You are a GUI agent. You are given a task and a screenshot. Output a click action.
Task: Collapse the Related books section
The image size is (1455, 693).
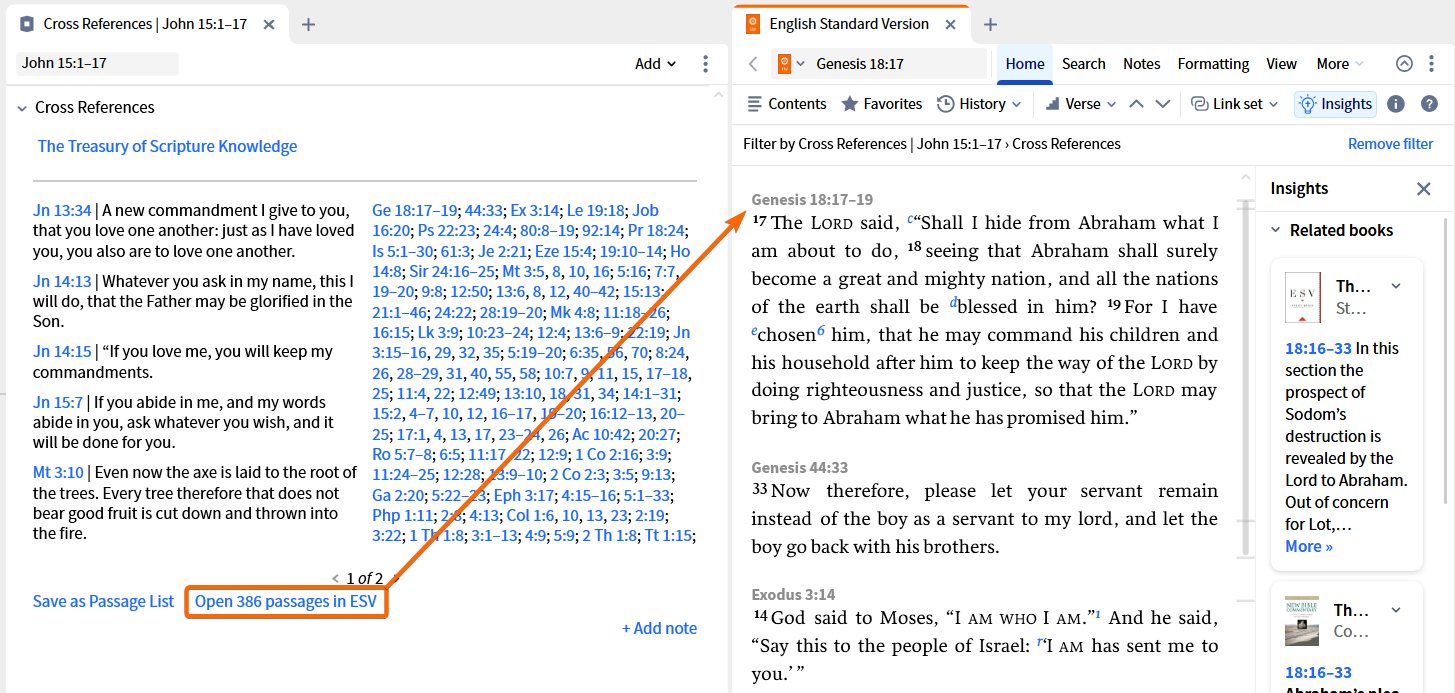pos(1276,230)
